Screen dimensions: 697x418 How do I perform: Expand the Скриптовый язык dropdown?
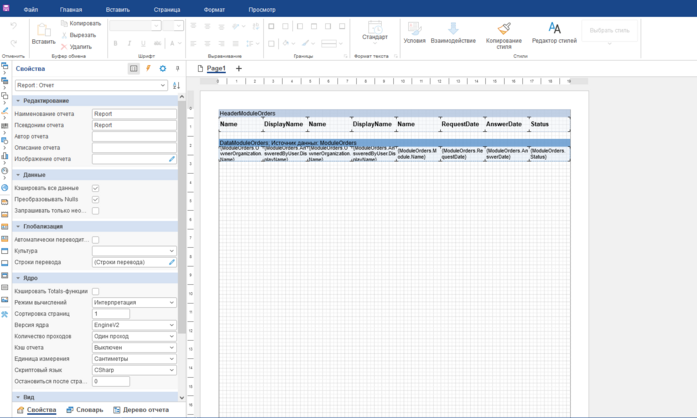[x=134, y=370]
